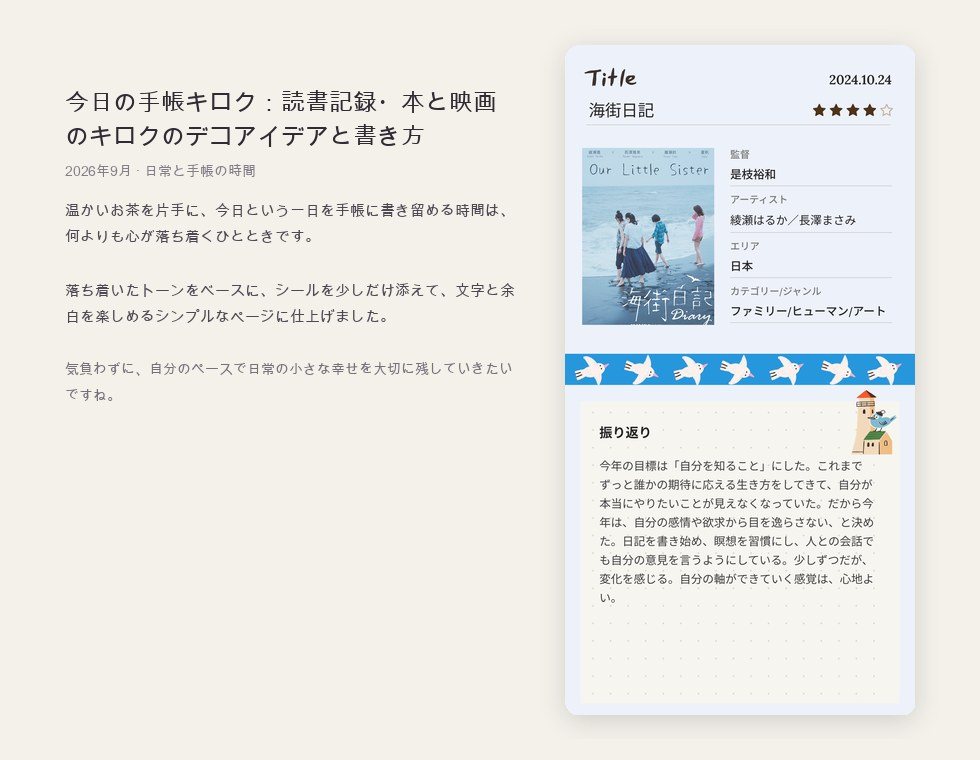Click the closing paragraph beginning 気負わずに
The image size is (980, 760).
click(289, 381)
